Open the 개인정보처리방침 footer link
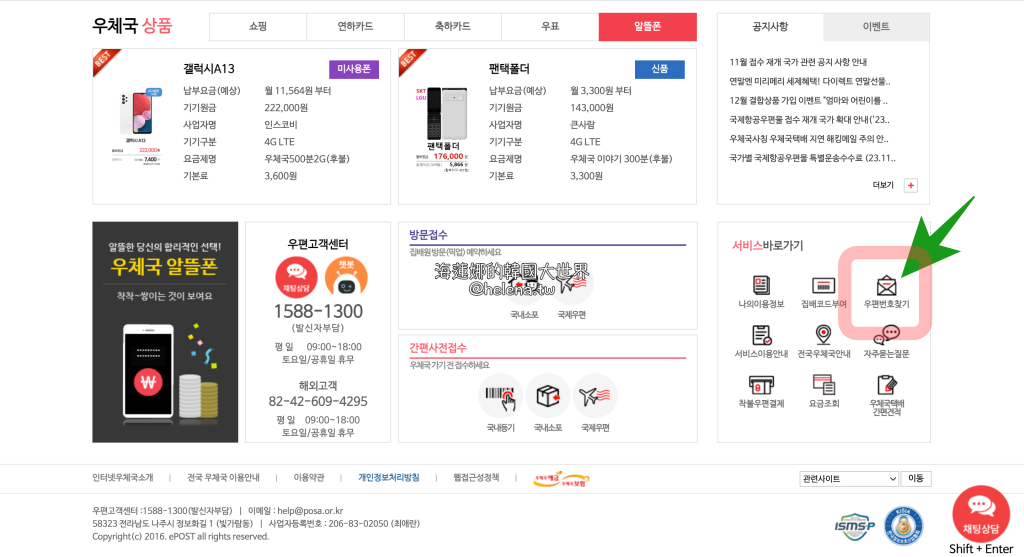1024x557 pixels. [x=389, y=478]
